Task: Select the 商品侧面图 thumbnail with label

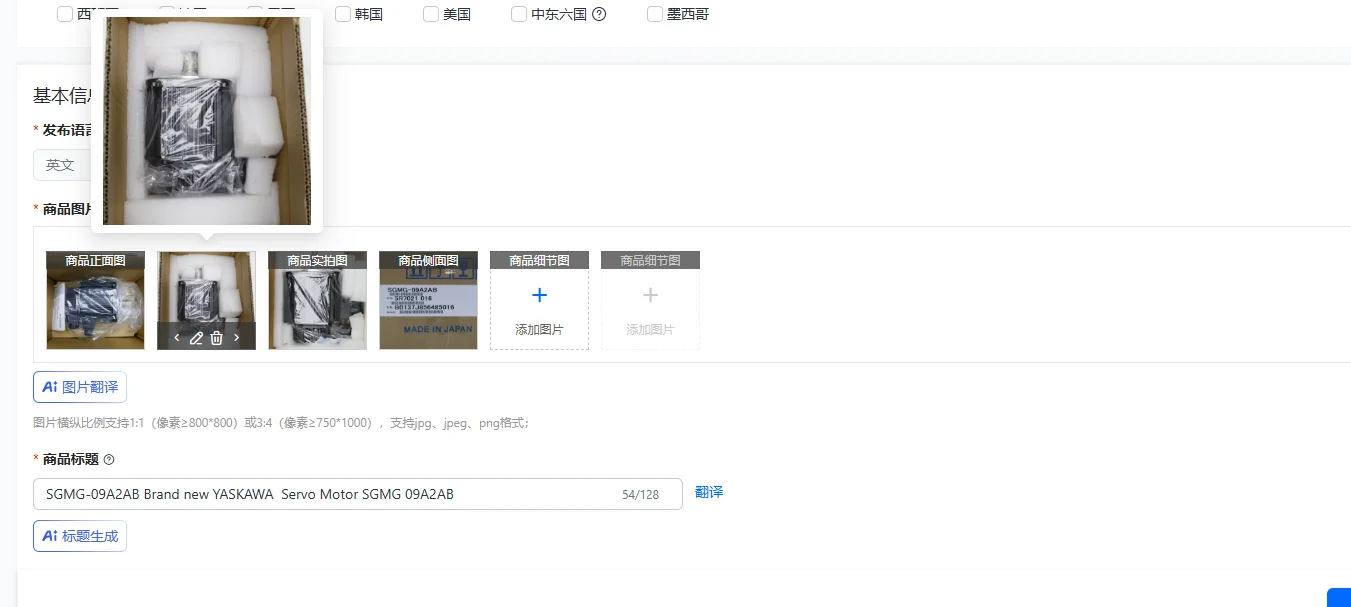Action: [x=428, y=300]
